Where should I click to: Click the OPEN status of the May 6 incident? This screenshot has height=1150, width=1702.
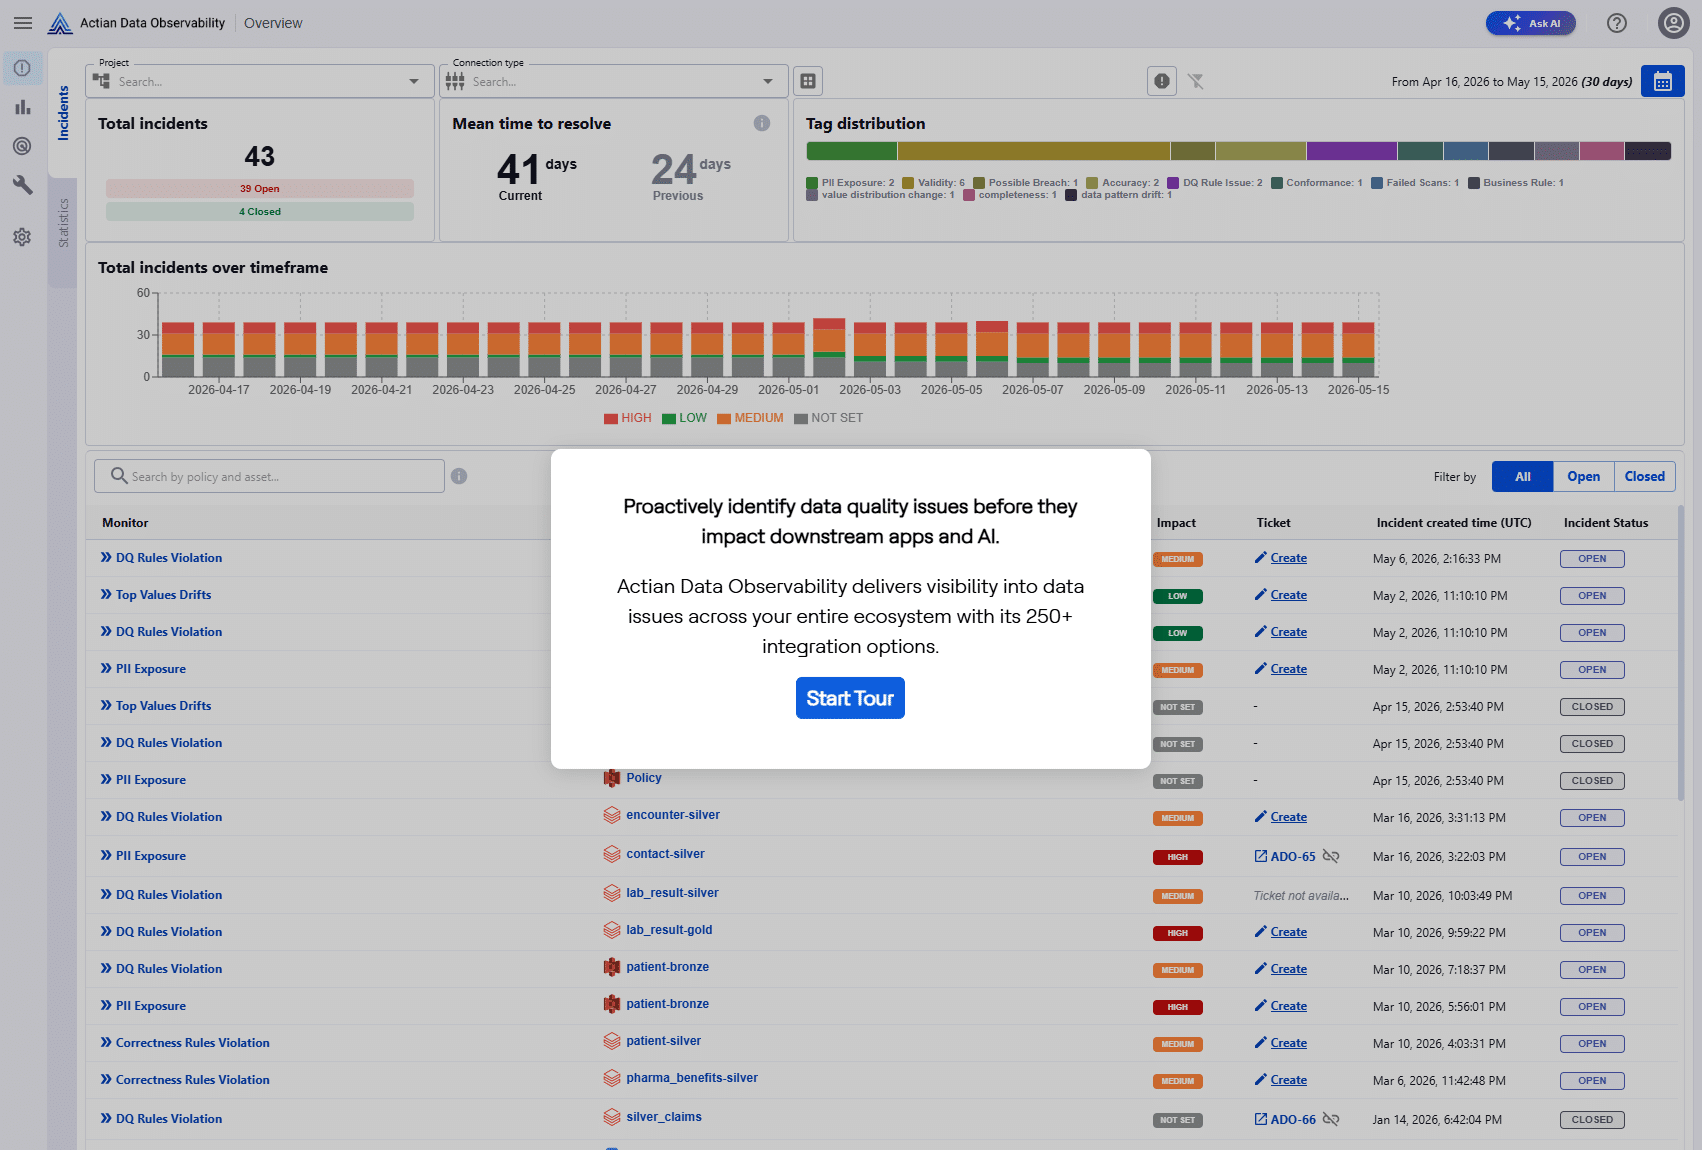point(1592,559)
